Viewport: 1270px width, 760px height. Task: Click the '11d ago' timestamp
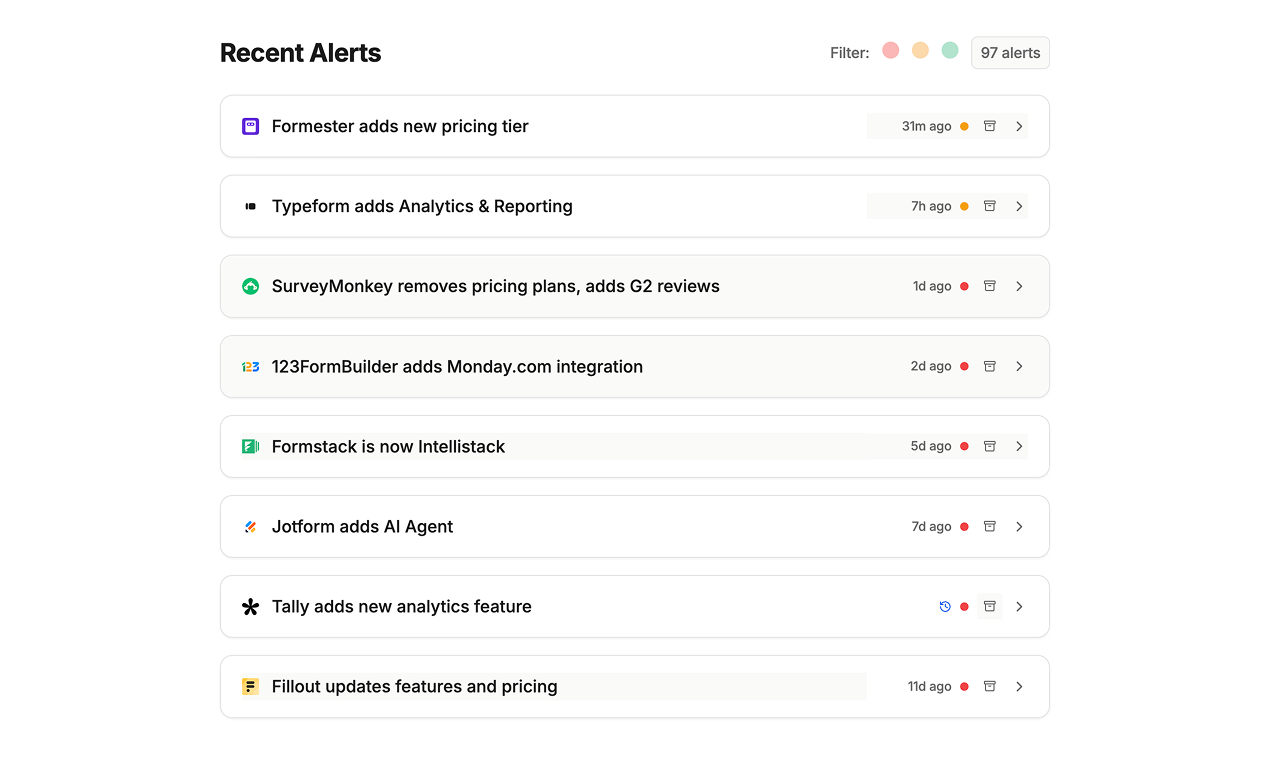click(929, 686)
